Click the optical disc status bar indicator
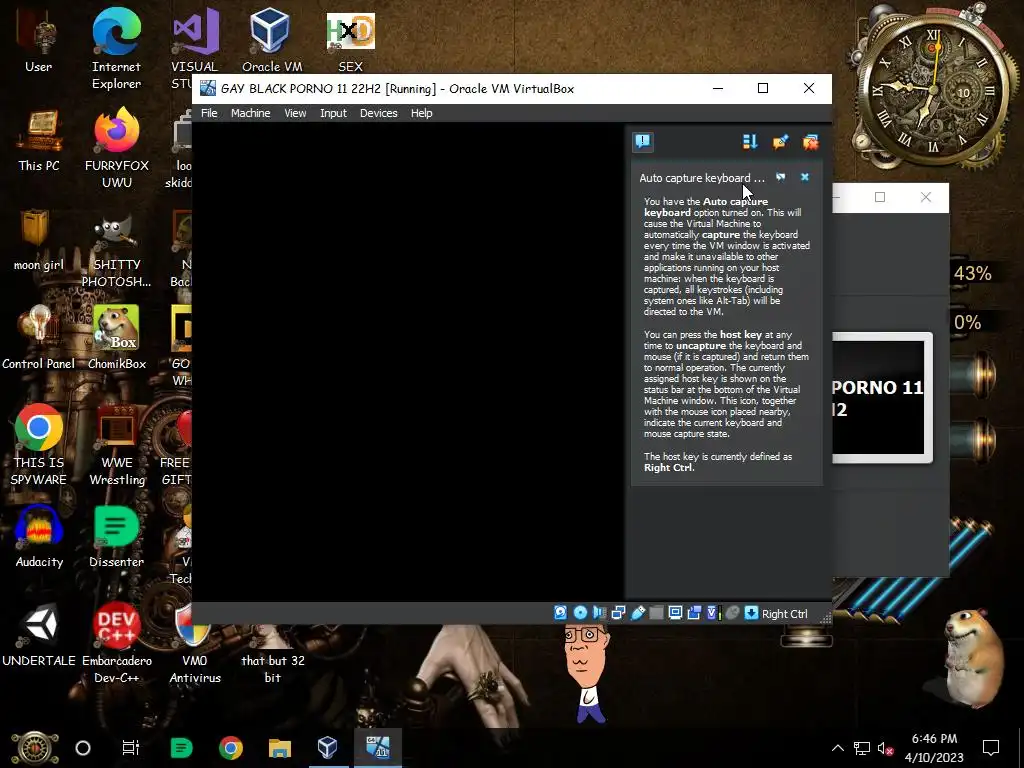The image size is (1024, 768). (x=580, y=613)
